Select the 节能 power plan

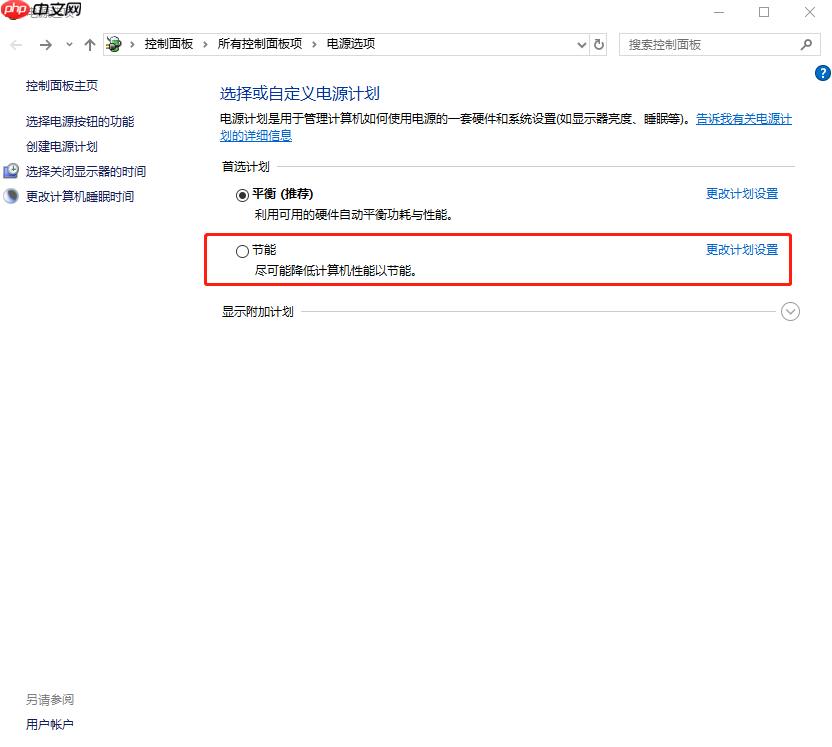tap(241, 250)
